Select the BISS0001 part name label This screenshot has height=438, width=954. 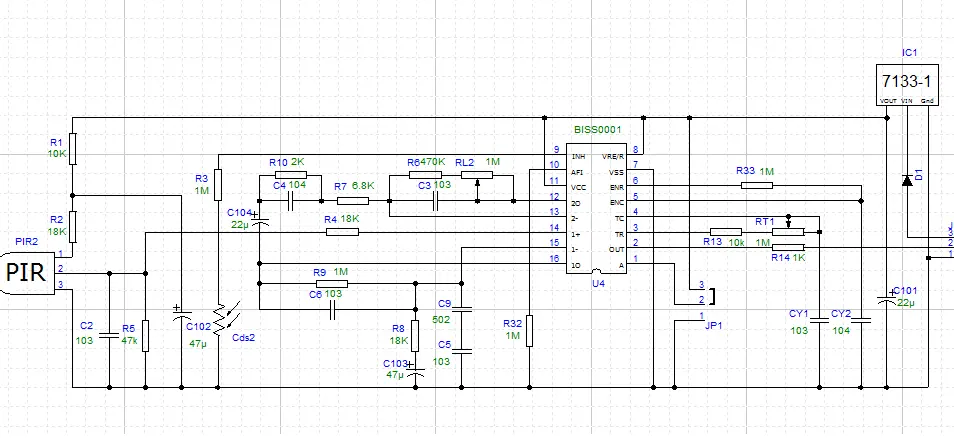597,130
